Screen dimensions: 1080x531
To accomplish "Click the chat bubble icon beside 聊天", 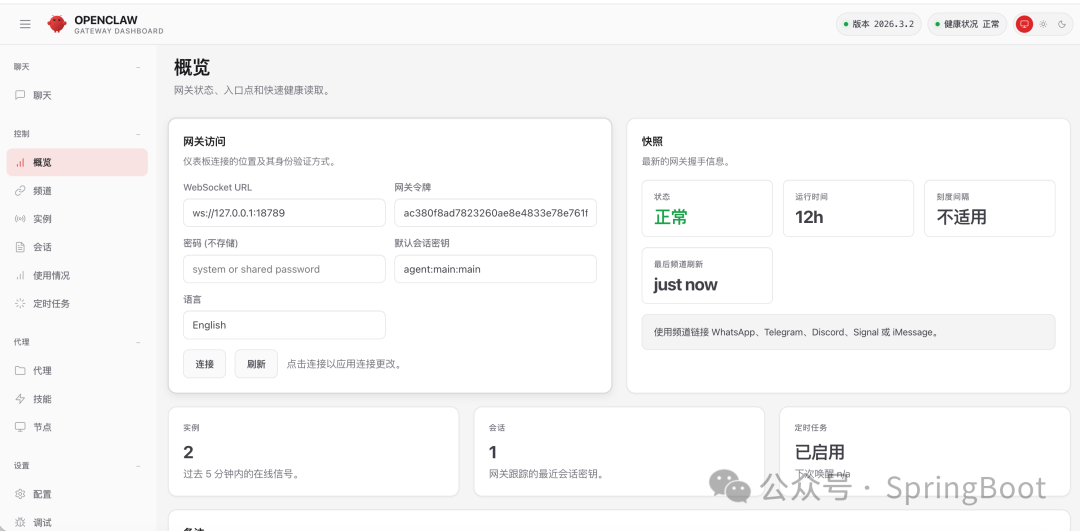I will pyautogui.click(x=21, y=95).
